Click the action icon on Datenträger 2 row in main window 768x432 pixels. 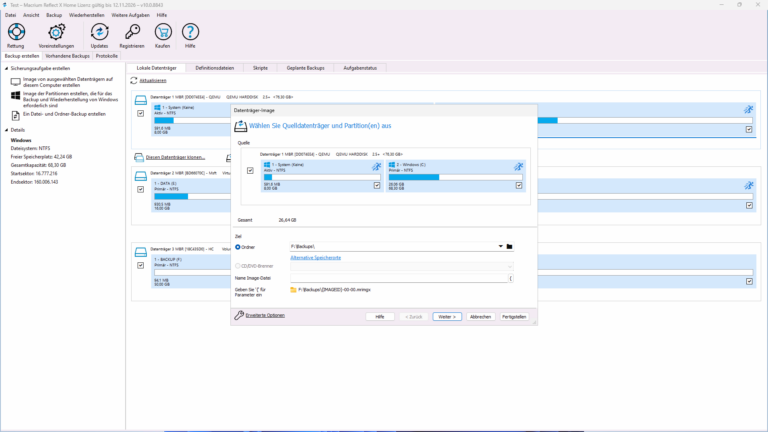pyautogui.click(x=748, y=185)
